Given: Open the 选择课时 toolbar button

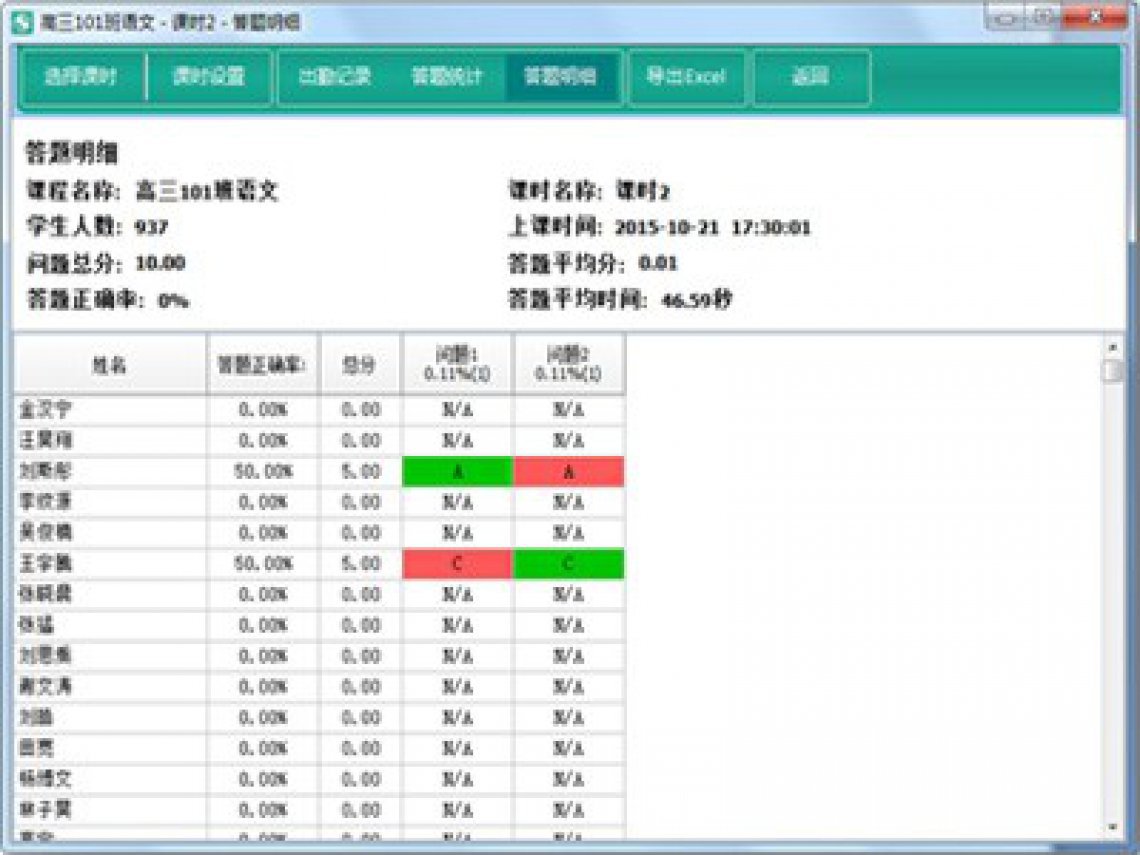Looking at the screenshot, I should 80,77.
